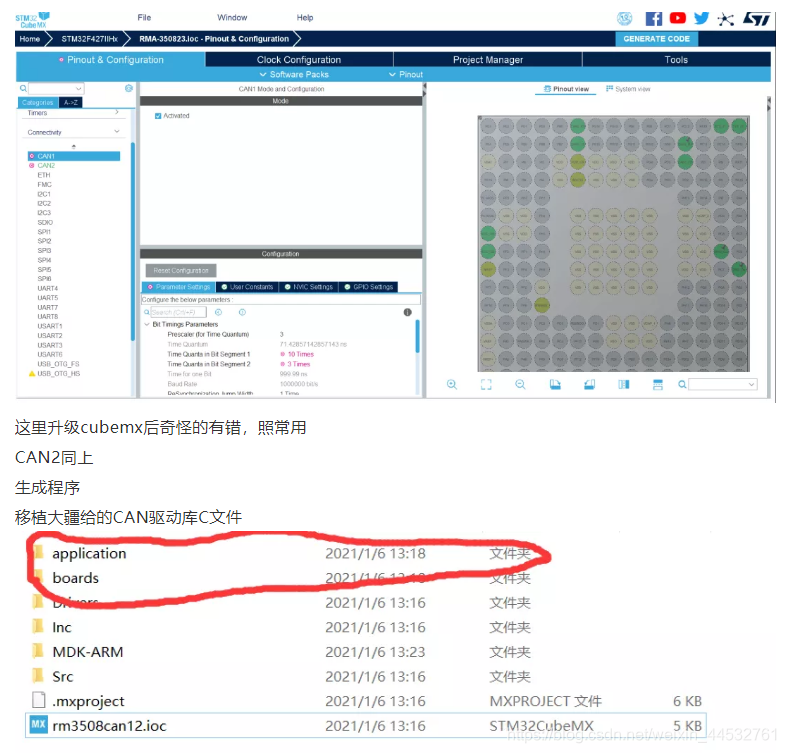Image resolution: width=786 pixels, height=753 pixels.
Task: Open the peripheral search dropdown
Action: tap(78, 89)
